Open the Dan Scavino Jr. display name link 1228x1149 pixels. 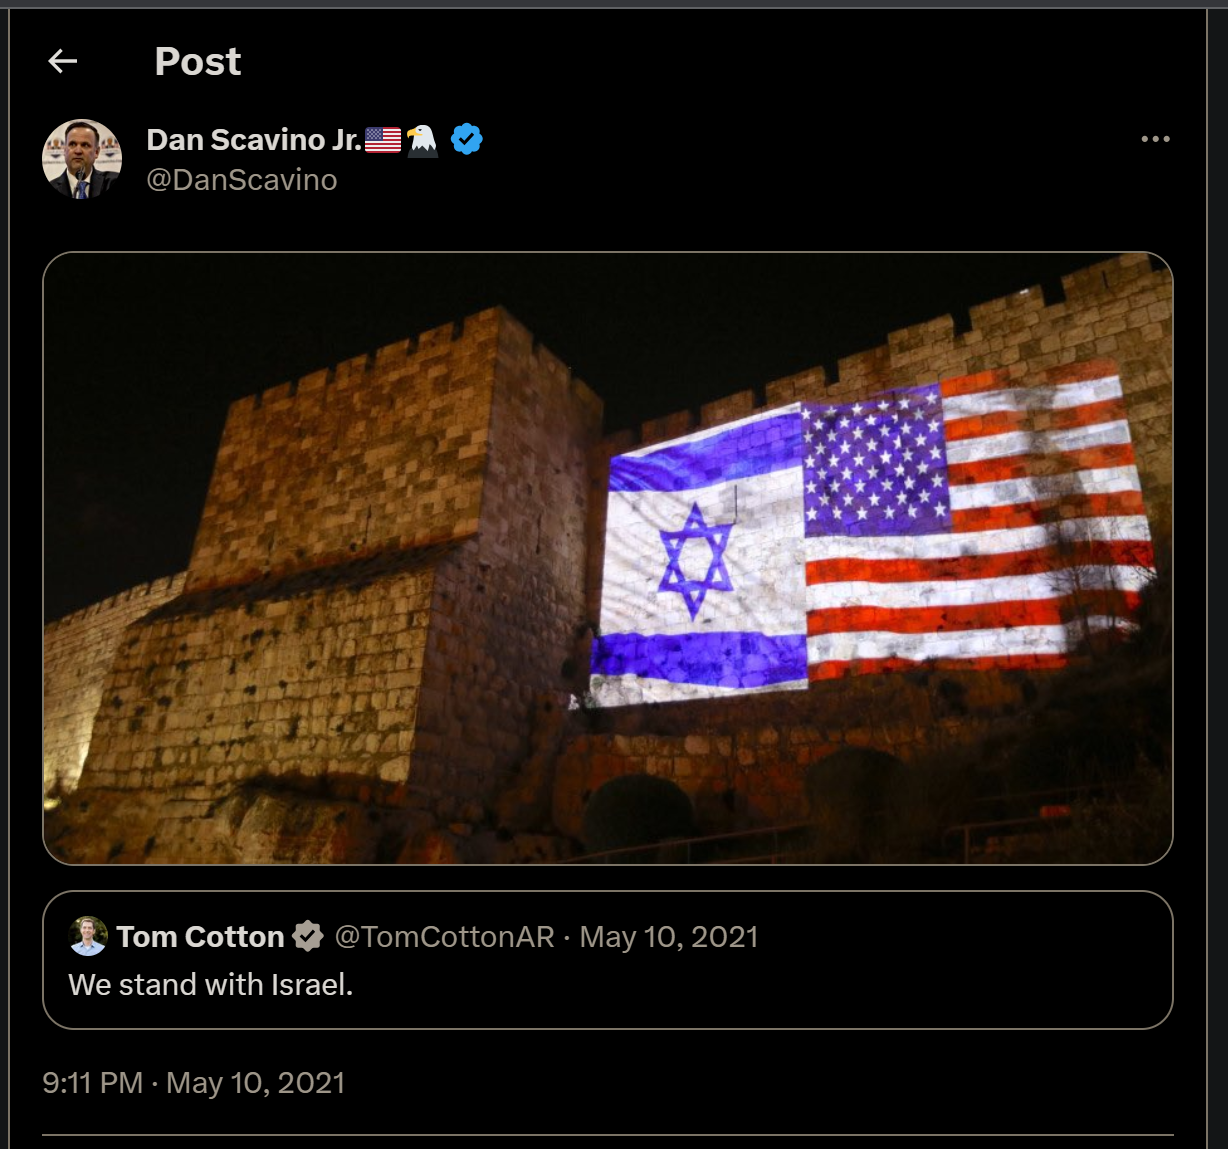point(254,140)
